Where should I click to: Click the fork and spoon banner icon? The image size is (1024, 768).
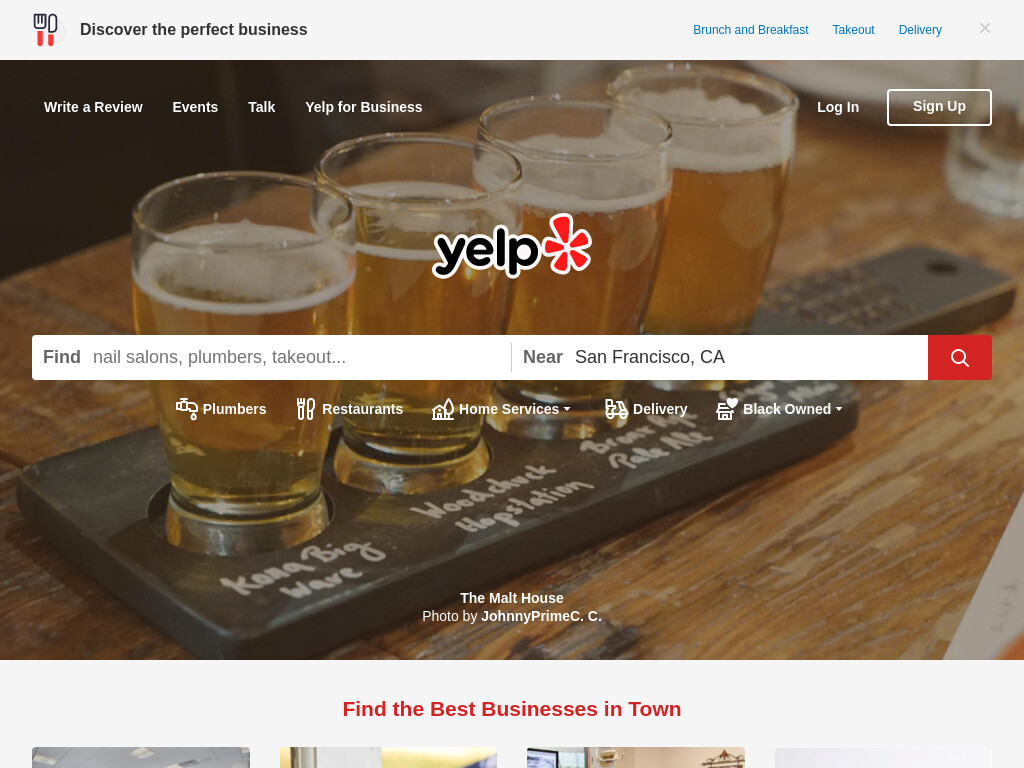(46, 30)
